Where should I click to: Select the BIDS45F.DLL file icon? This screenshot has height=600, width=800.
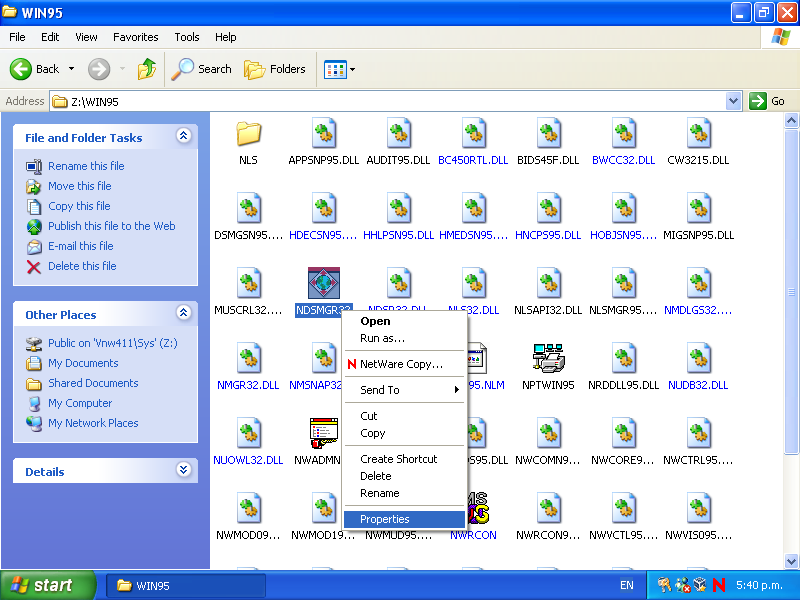(x=548, y=134)
